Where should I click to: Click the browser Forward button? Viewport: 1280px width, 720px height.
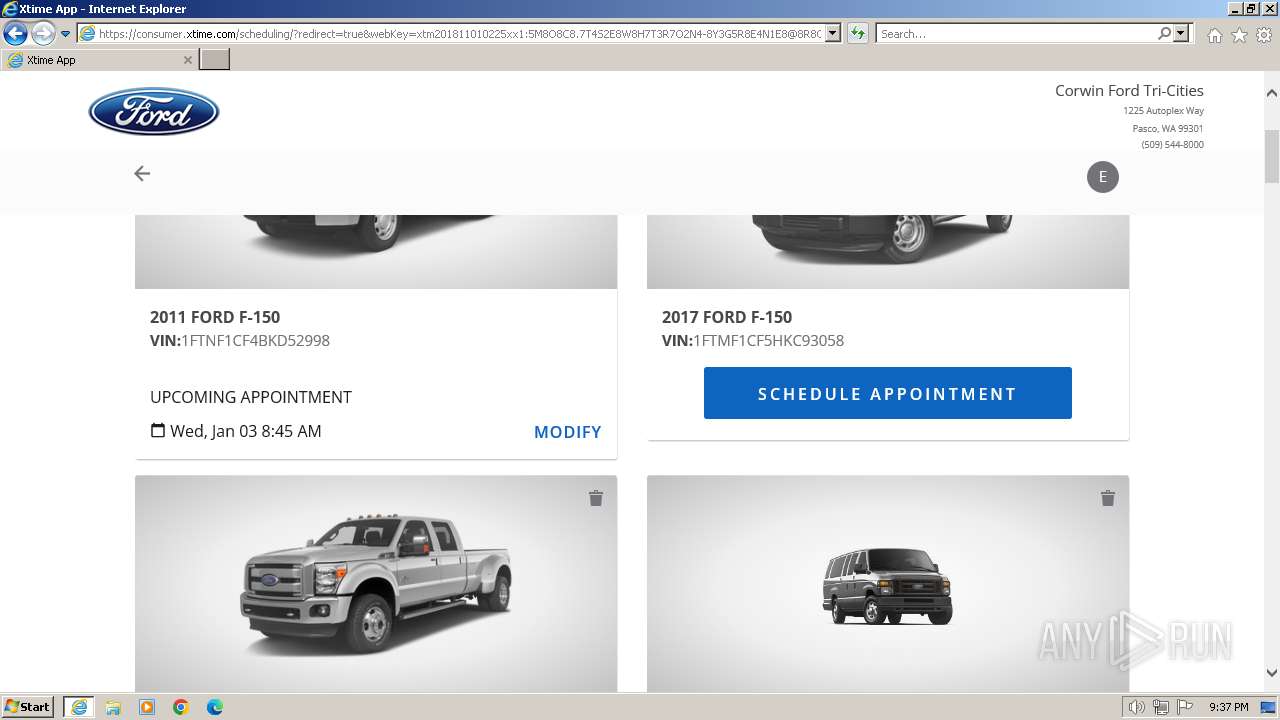[43, 33]
